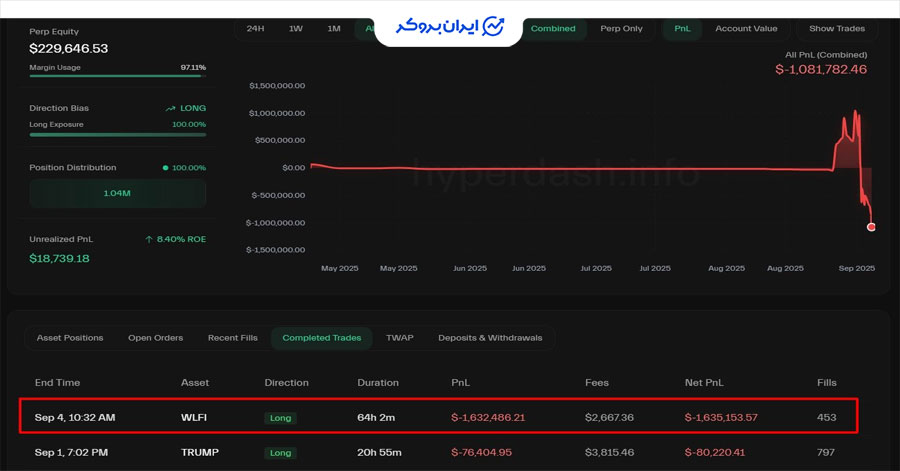Click the 1.04M position distribution bar
The image size is (900, 471).
pos(118,193)
